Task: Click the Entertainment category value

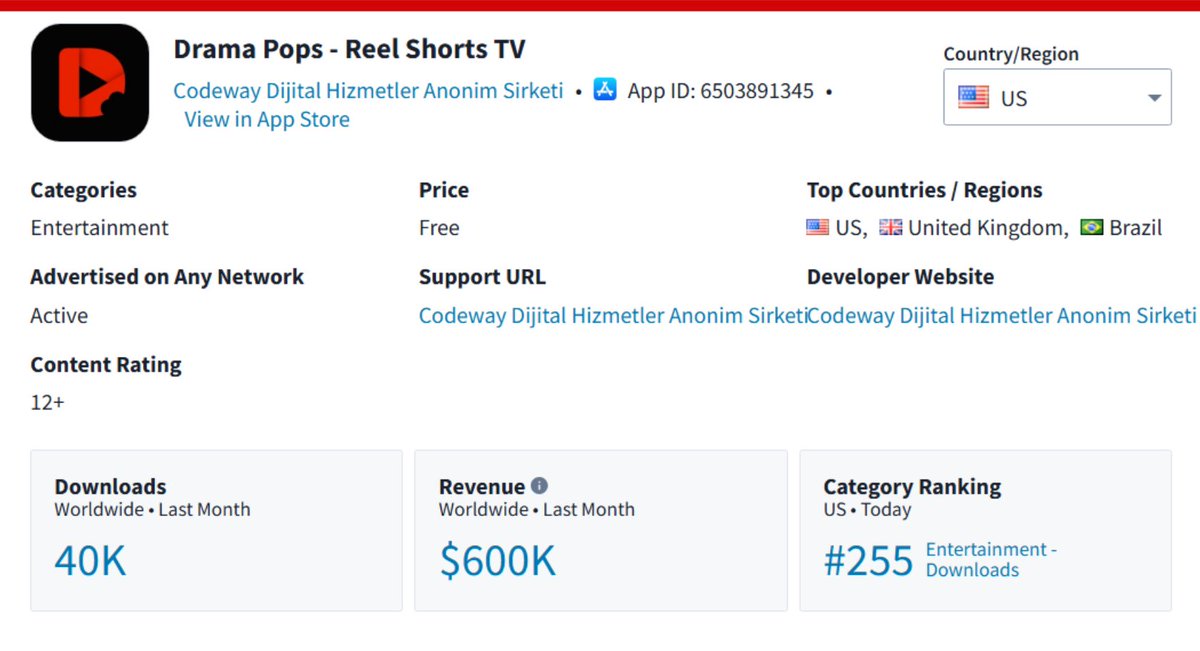Action: pyautogui.click(x=100, y=228)
